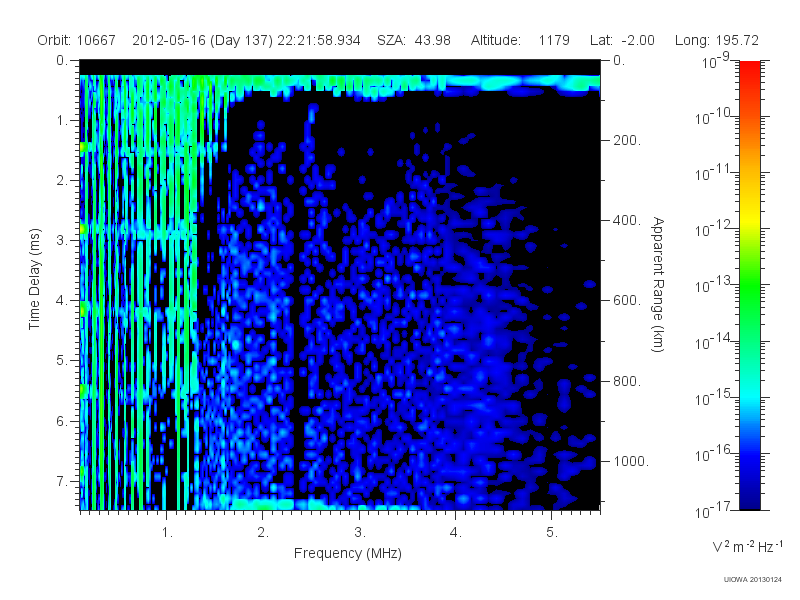Click the Lat: -2.00 label
The image size is (800, 600).
click(622, 40)
